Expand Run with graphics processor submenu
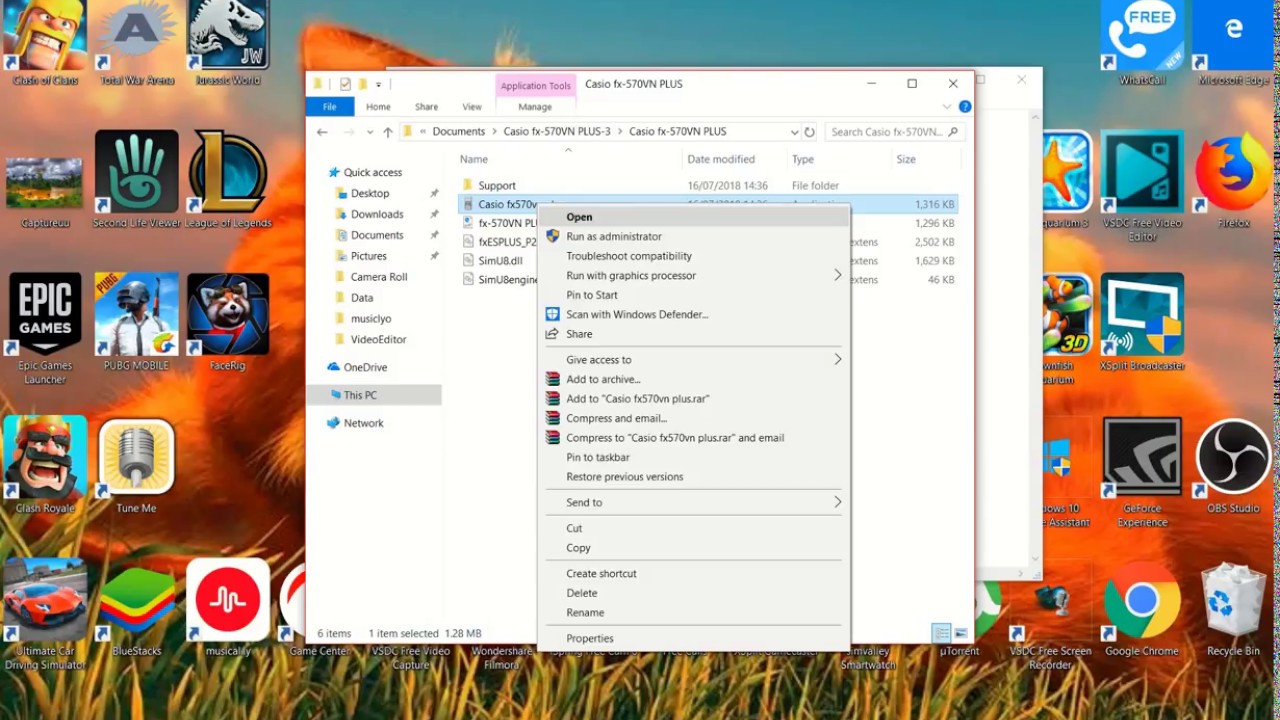This screenshot has width=1280, height=720. [838, 275]
